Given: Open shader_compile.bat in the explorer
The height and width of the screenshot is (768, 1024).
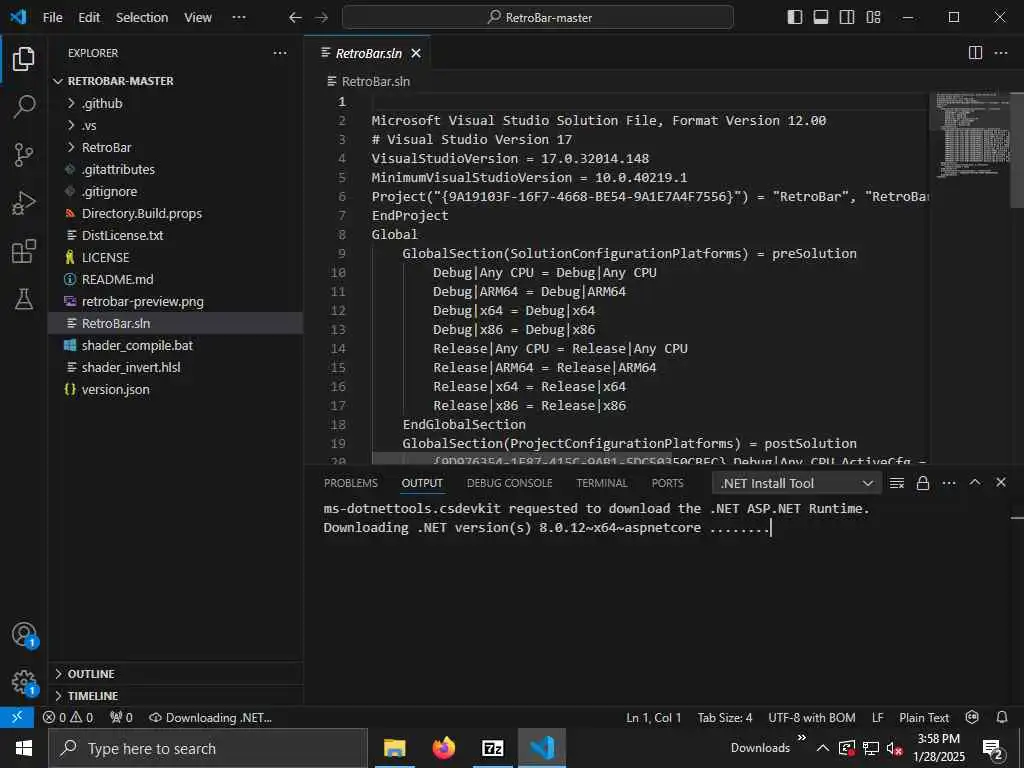Looking at the screenshot, I should 176,345.
